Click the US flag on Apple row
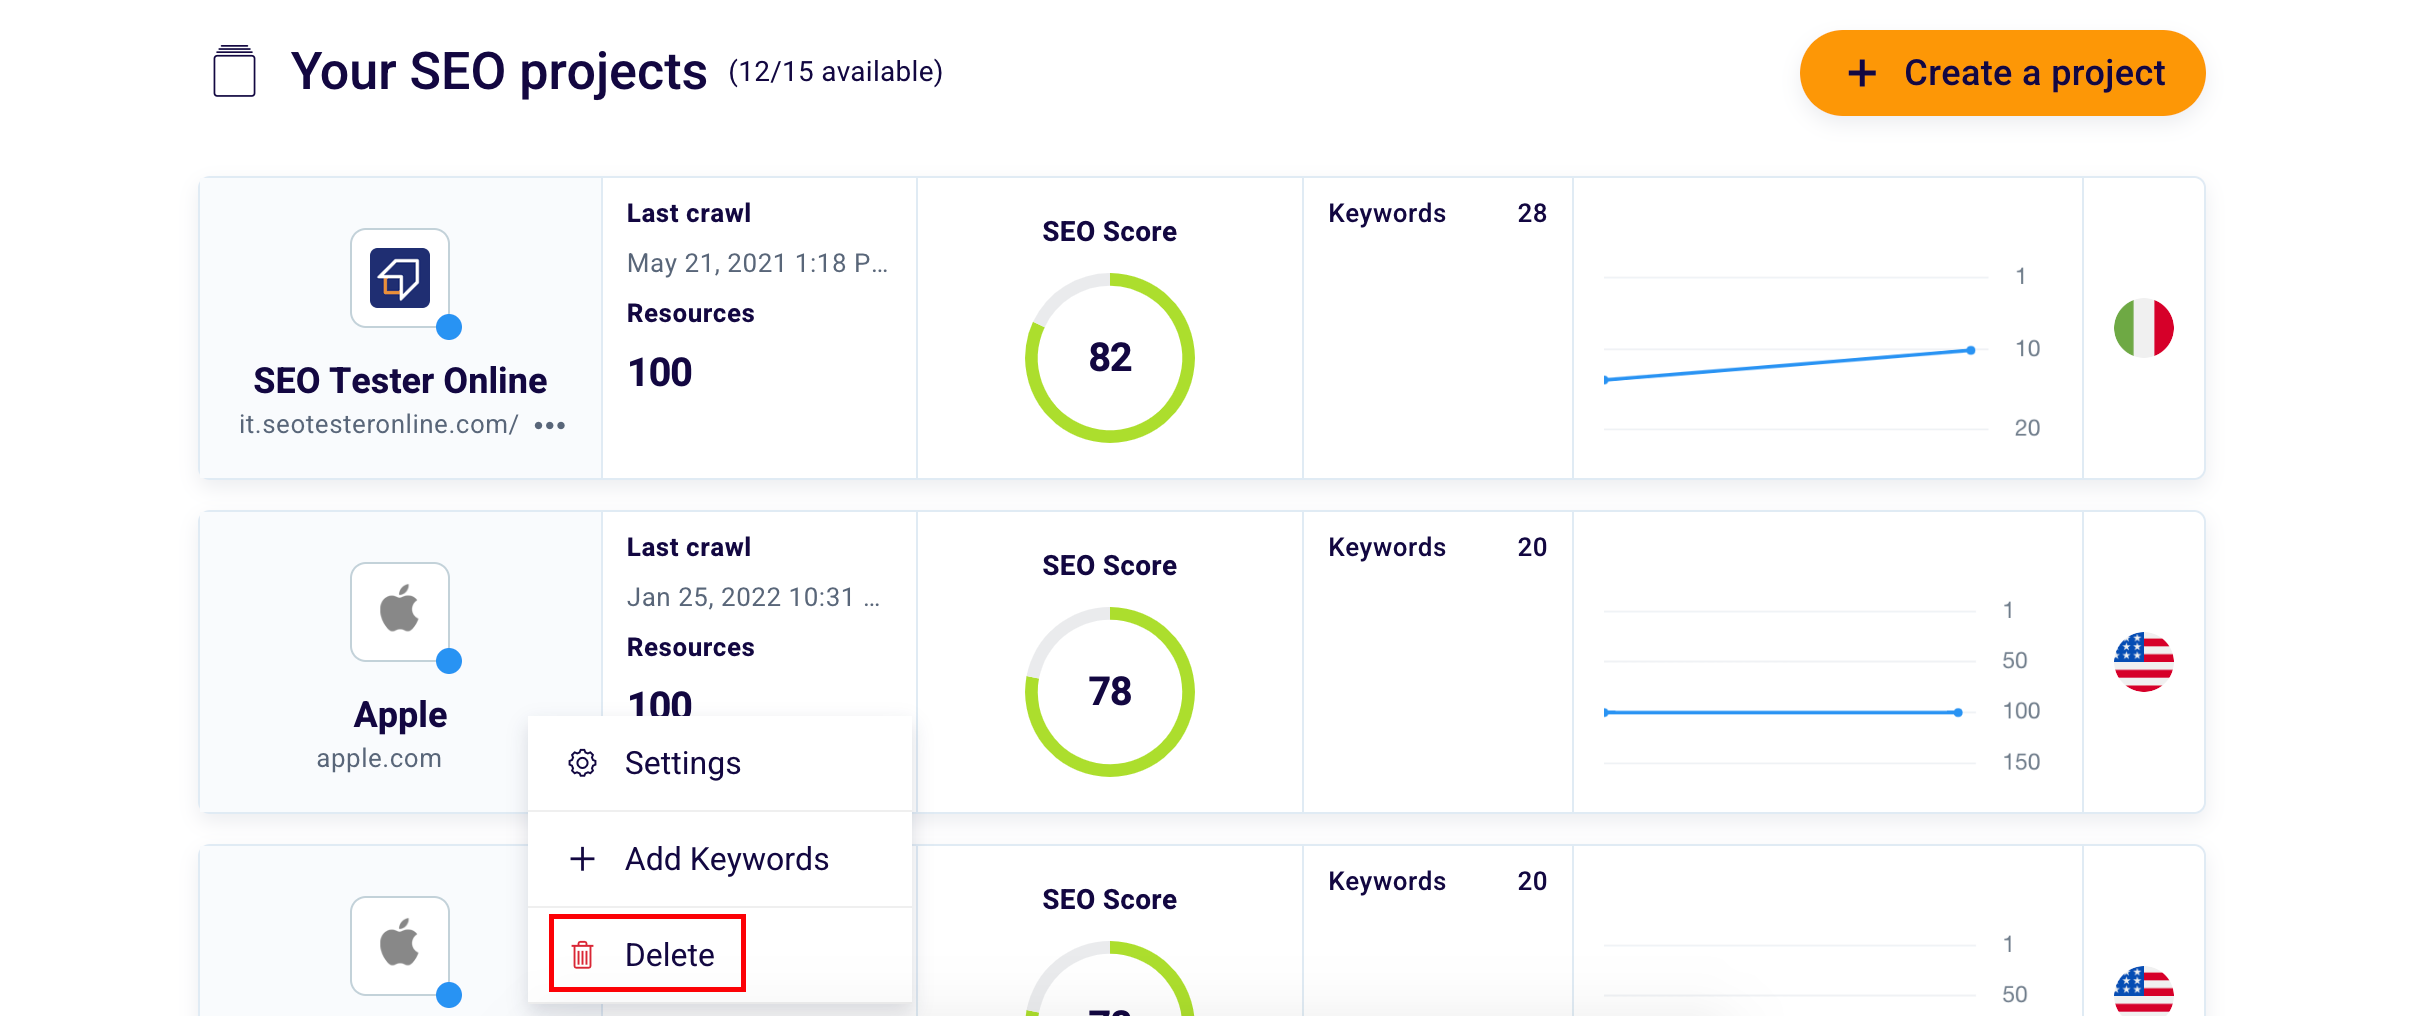The width and height of the screenshot is (2430, 1016). 2143,662
